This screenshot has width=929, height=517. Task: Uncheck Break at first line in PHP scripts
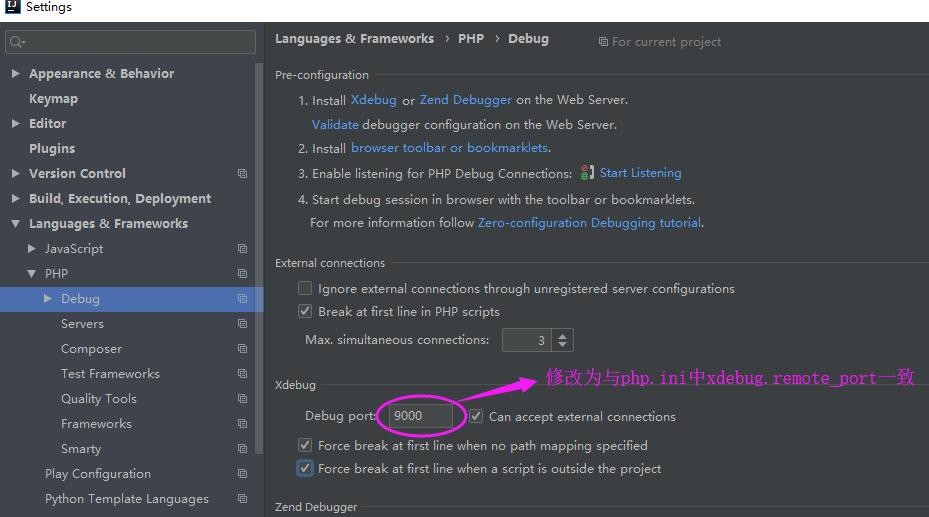305,312
